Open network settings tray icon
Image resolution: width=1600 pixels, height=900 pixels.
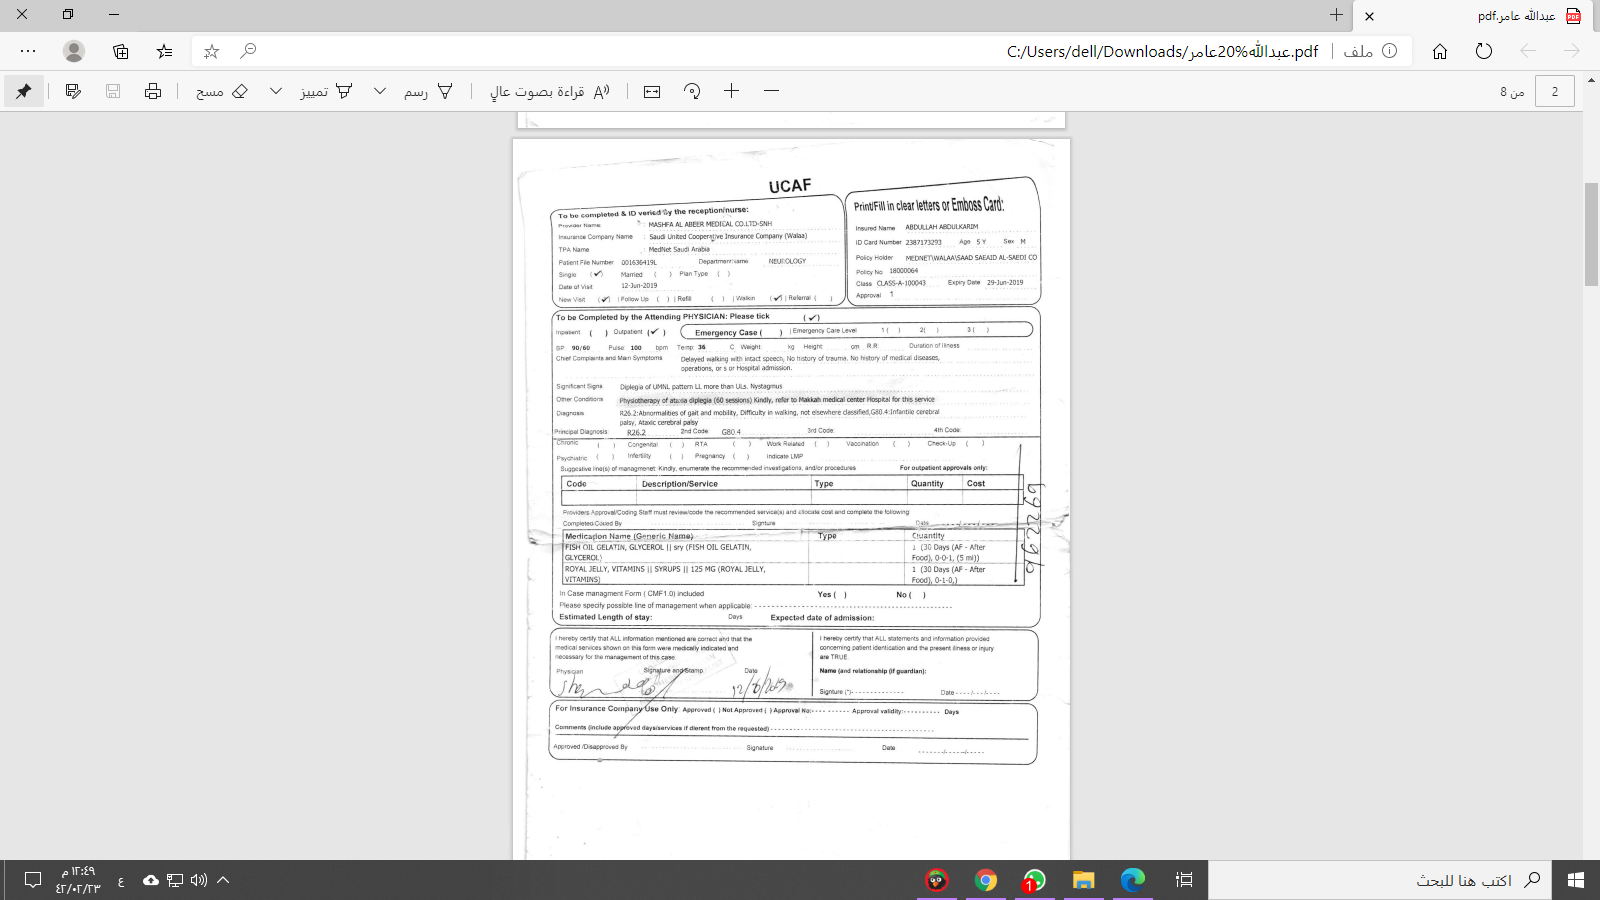click(x=175, y=880)
